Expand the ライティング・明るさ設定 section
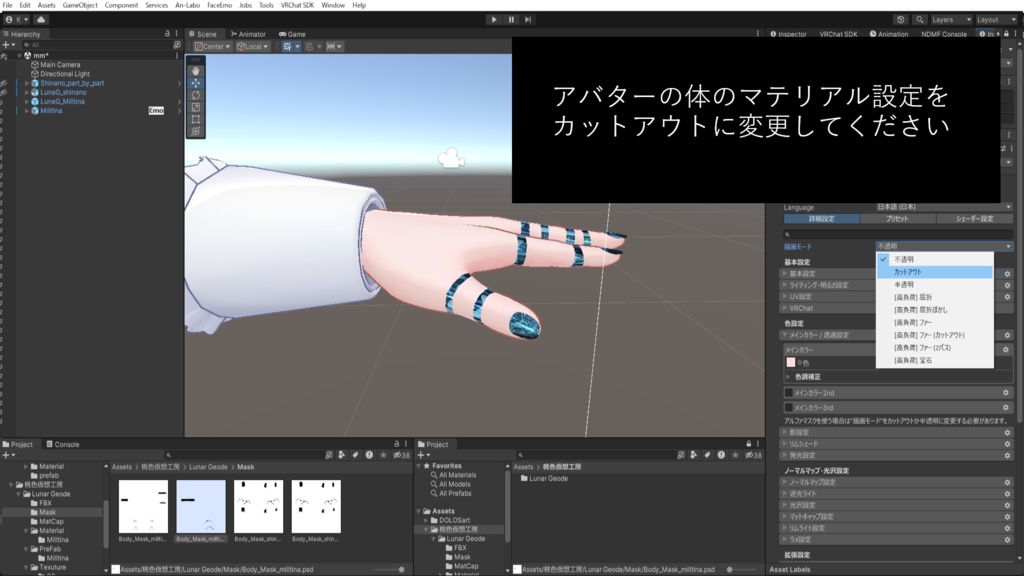 click(785, 285)
